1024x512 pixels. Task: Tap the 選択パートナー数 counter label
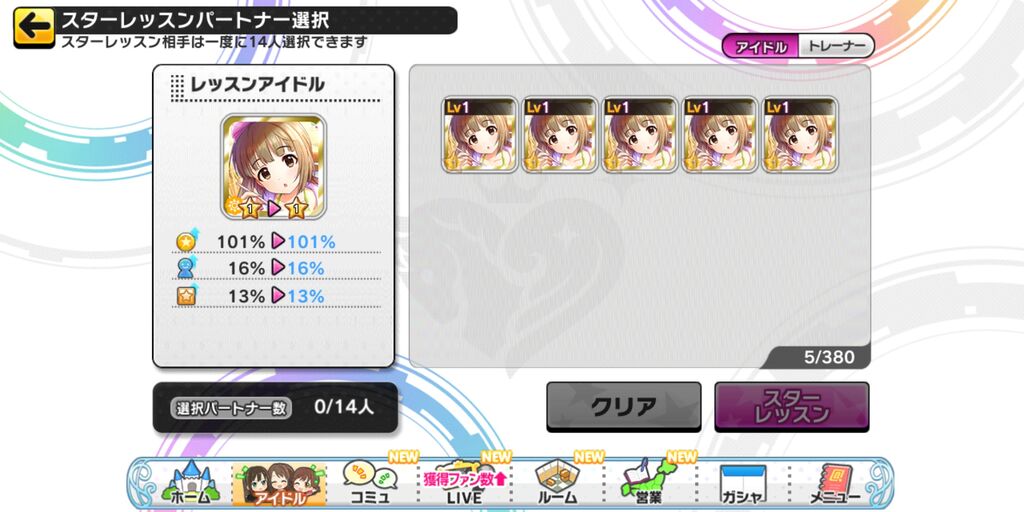[x=231, y=408]
